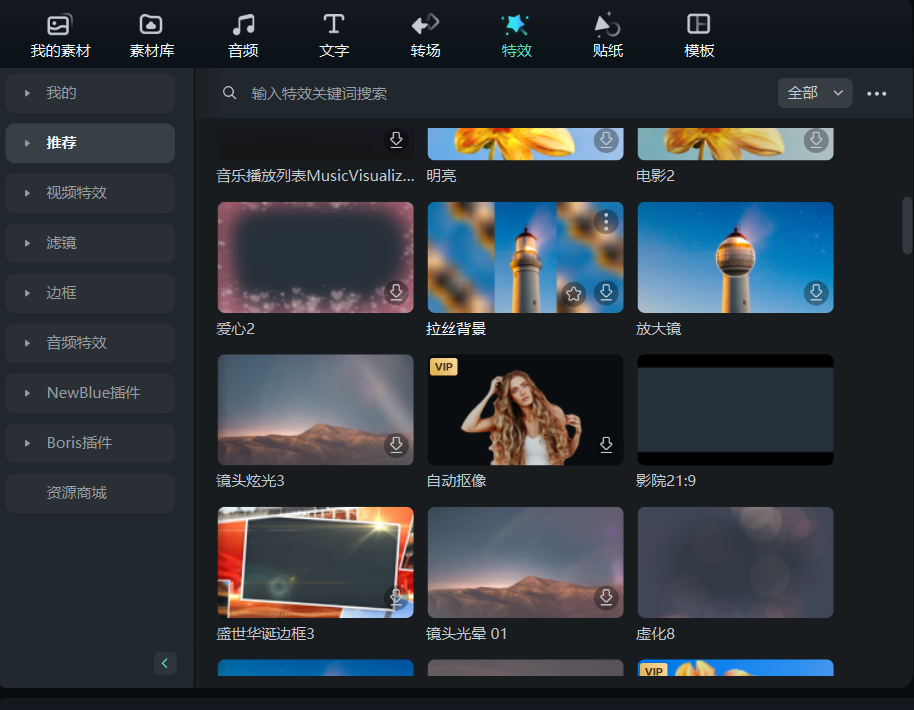Download the 镜头光晕 01 effect

pos(606,598)
